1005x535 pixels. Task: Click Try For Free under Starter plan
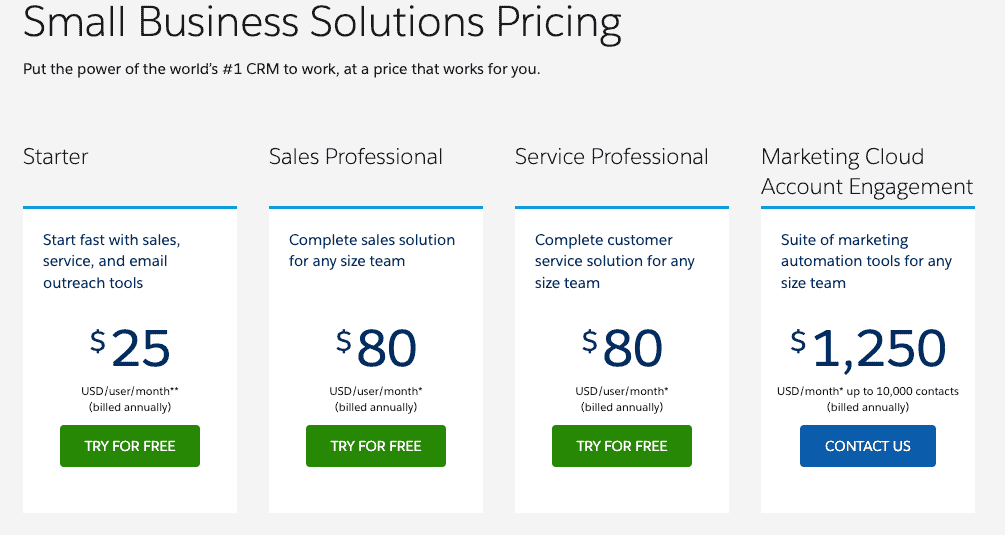[x=129, y=446]
